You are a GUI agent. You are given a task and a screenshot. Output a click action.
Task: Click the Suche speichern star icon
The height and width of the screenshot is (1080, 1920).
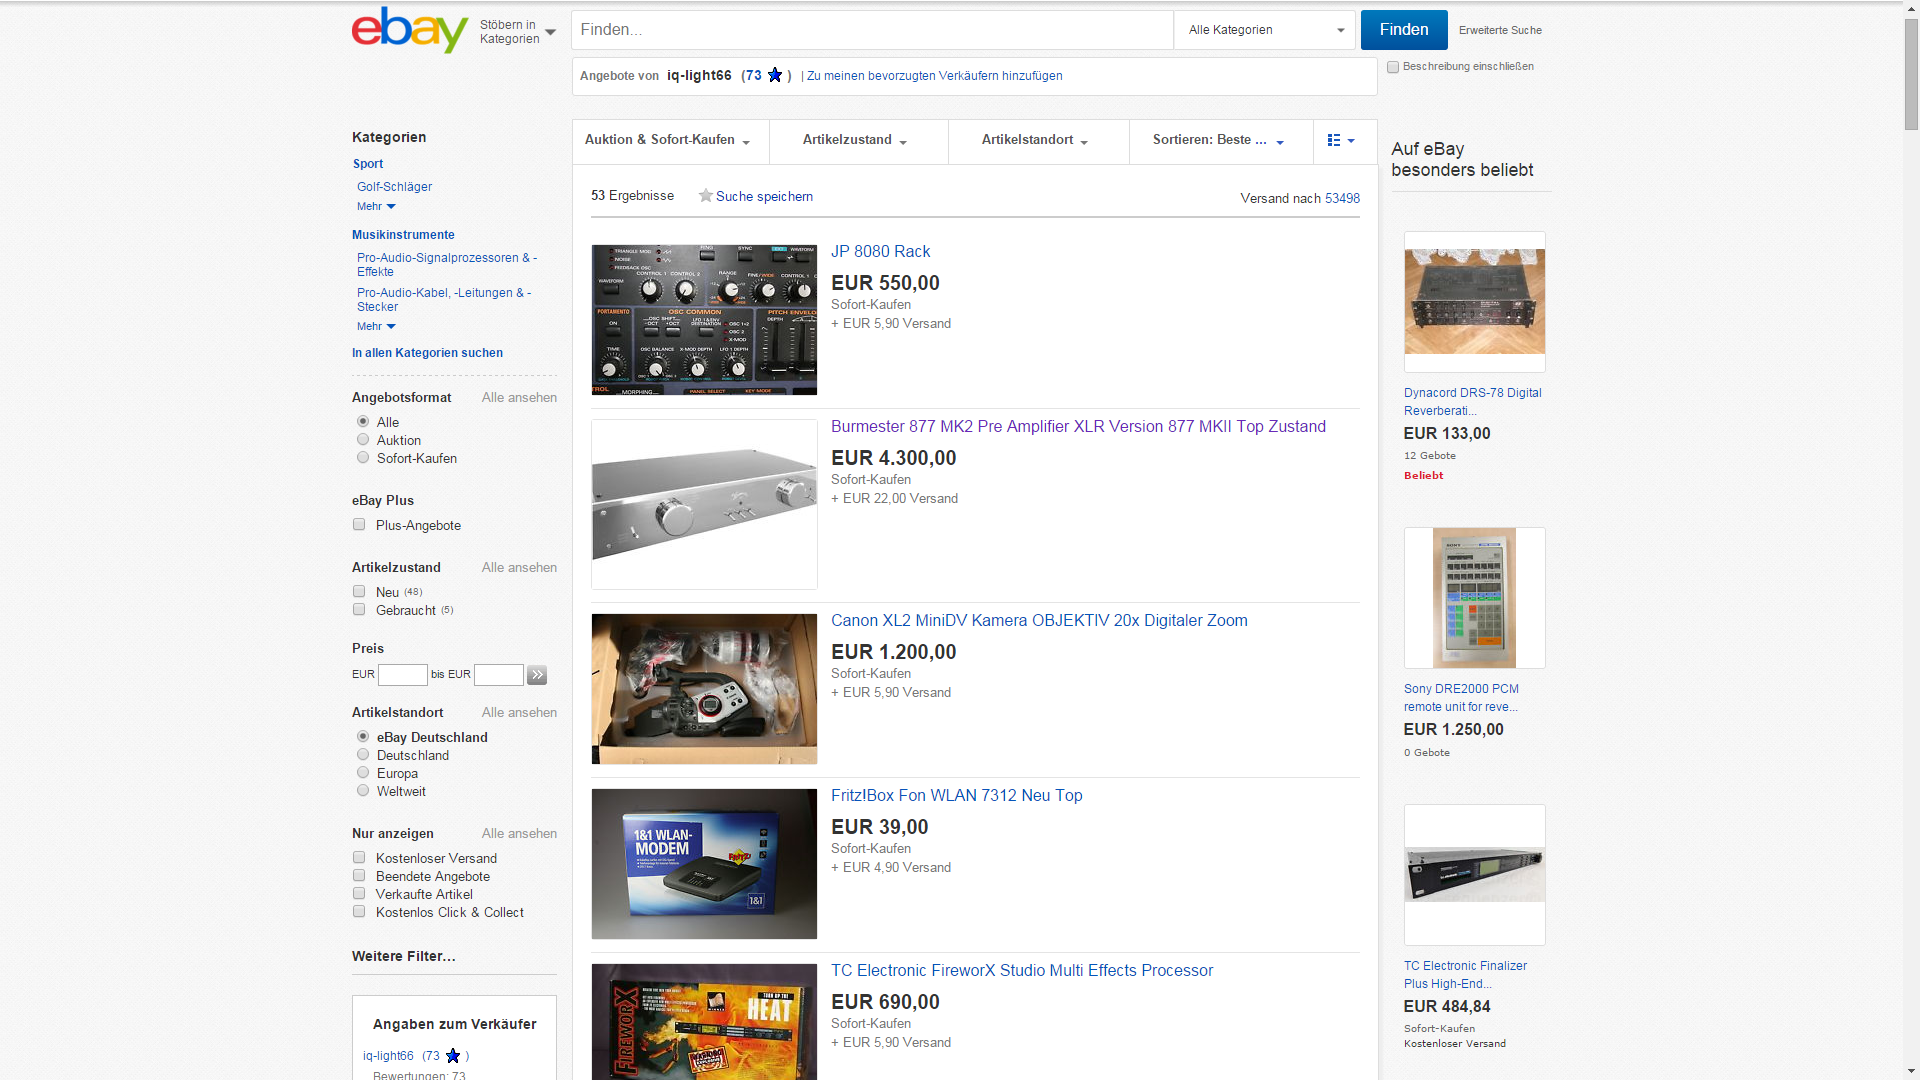click(705, 196)
